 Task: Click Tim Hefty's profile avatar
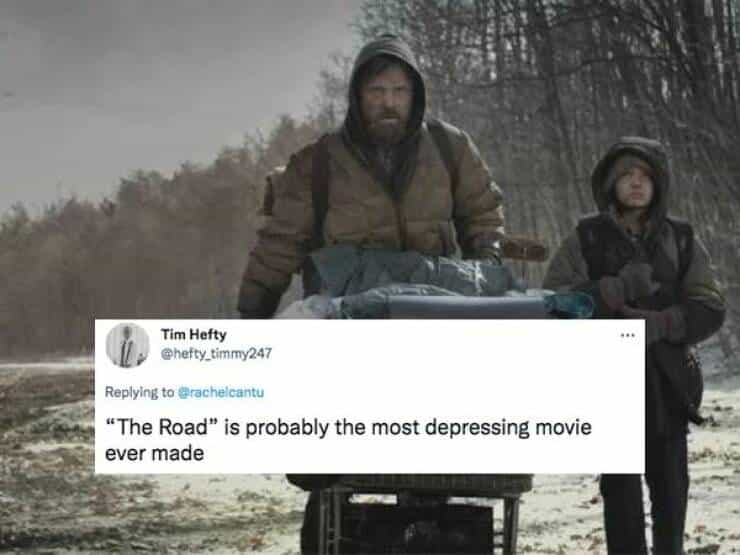(x=127, y=345)
